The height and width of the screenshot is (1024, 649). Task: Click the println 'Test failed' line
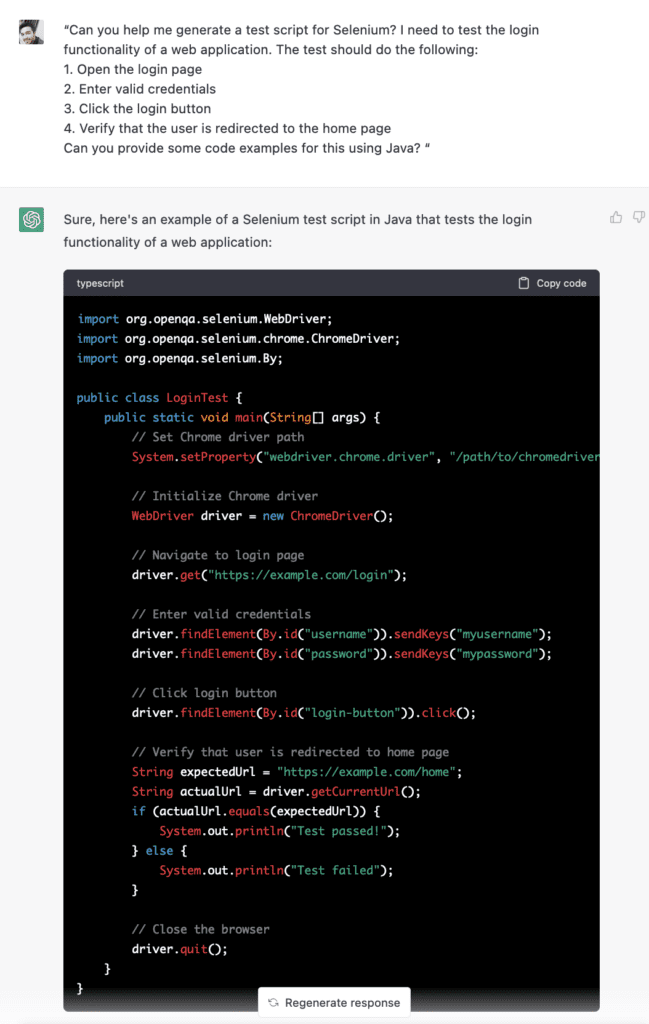point(276,870)
